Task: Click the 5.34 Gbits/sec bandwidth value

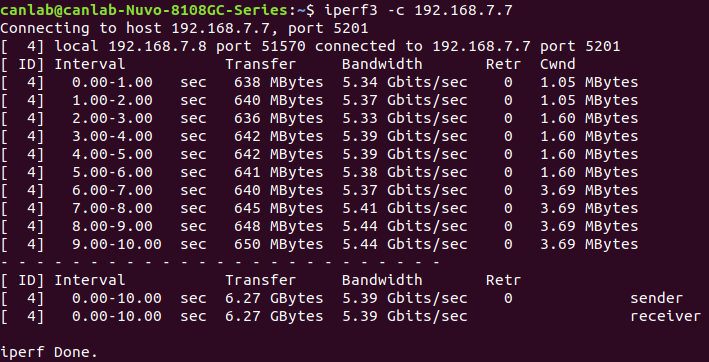Action: (x=404, y=82)
